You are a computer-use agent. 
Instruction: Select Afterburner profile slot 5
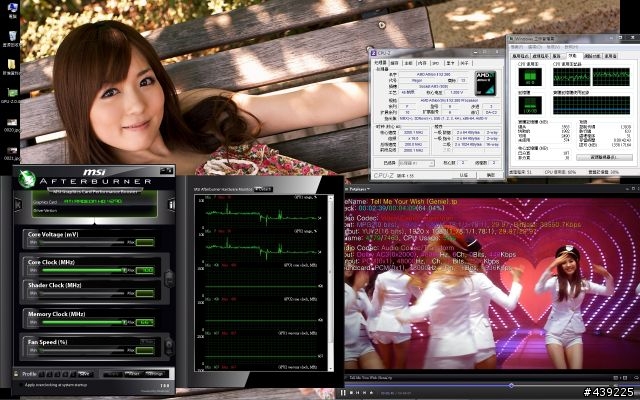[73, 374]
